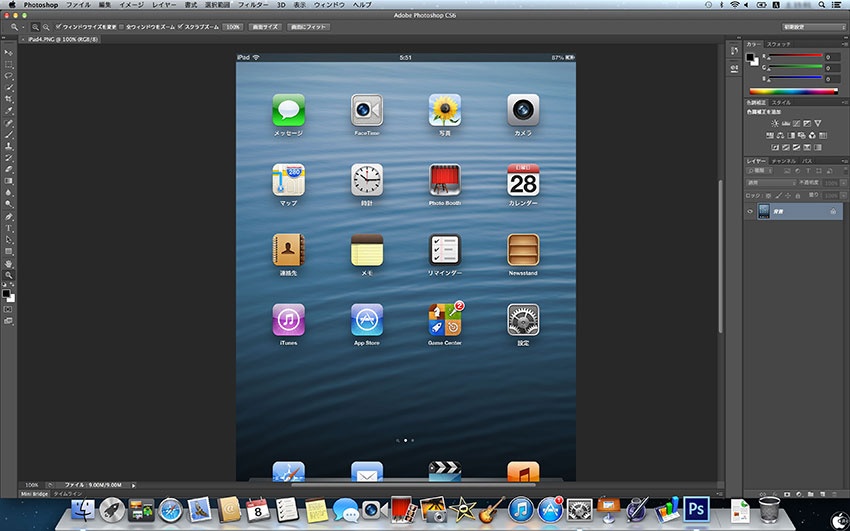Select the Crop tool
The image size is (850, 531).
(x=9, y=99)
